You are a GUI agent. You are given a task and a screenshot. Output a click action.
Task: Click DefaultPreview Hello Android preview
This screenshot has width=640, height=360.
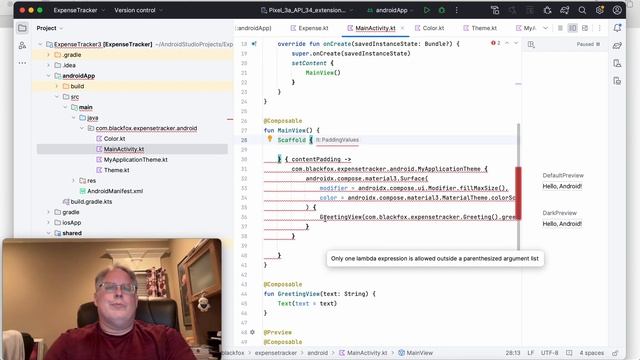click(x=562, y=186)
